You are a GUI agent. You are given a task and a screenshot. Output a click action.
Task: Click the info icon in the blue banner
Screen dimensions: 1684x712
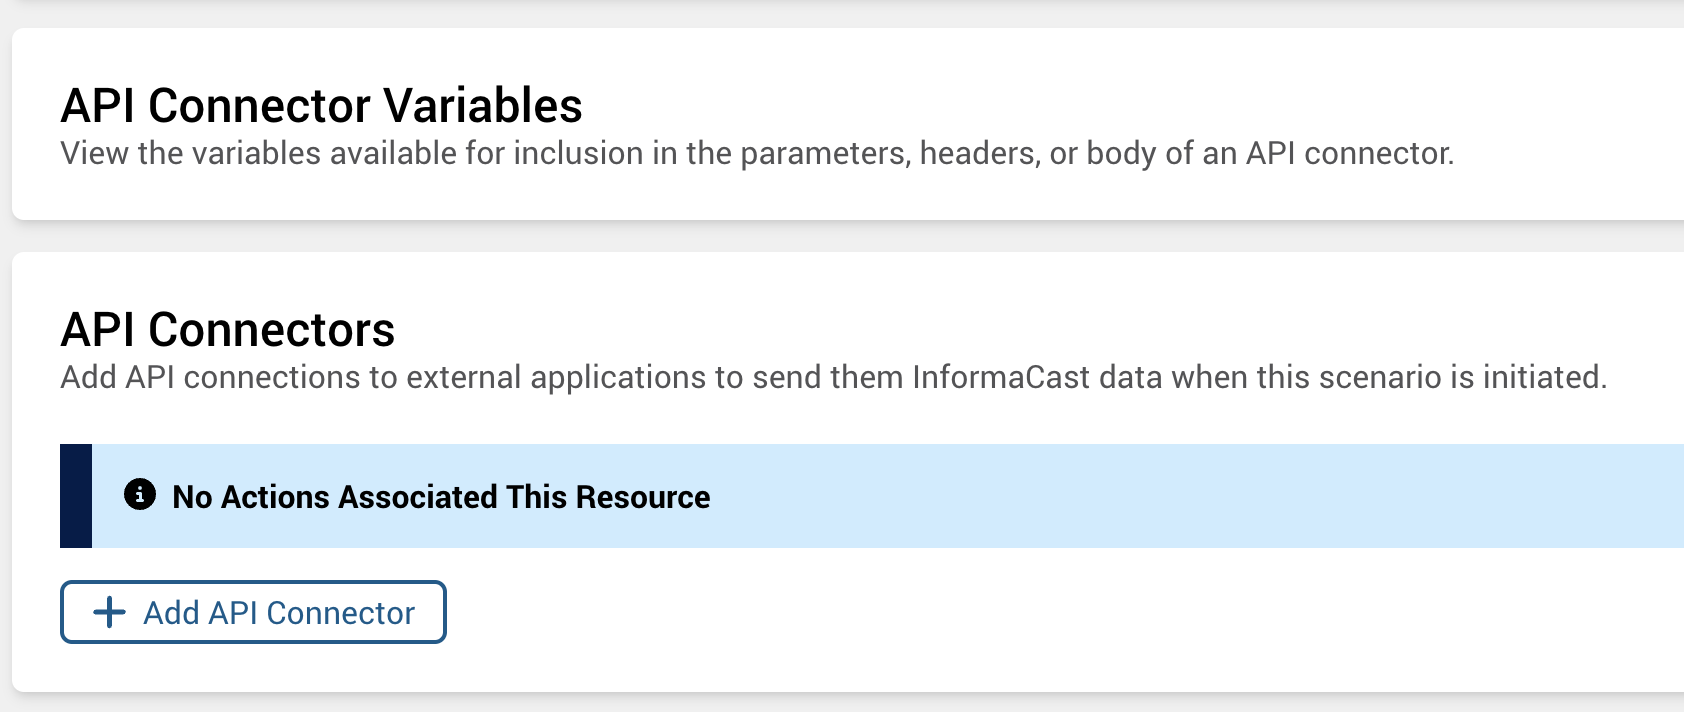[140, 494]
